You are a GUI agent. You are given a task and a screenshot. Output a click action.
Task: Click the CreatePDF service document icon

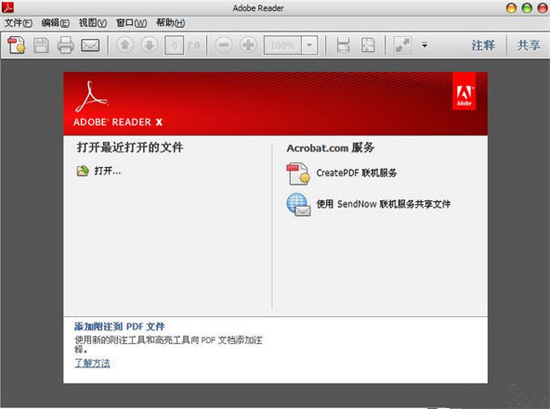click(298, 173)
